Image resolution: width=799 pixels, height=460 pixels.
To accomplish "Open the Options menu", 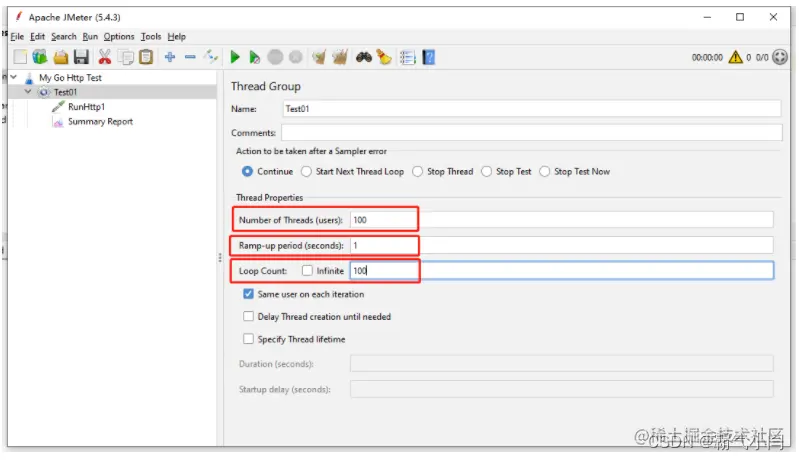I will click(x=119, y=37).
